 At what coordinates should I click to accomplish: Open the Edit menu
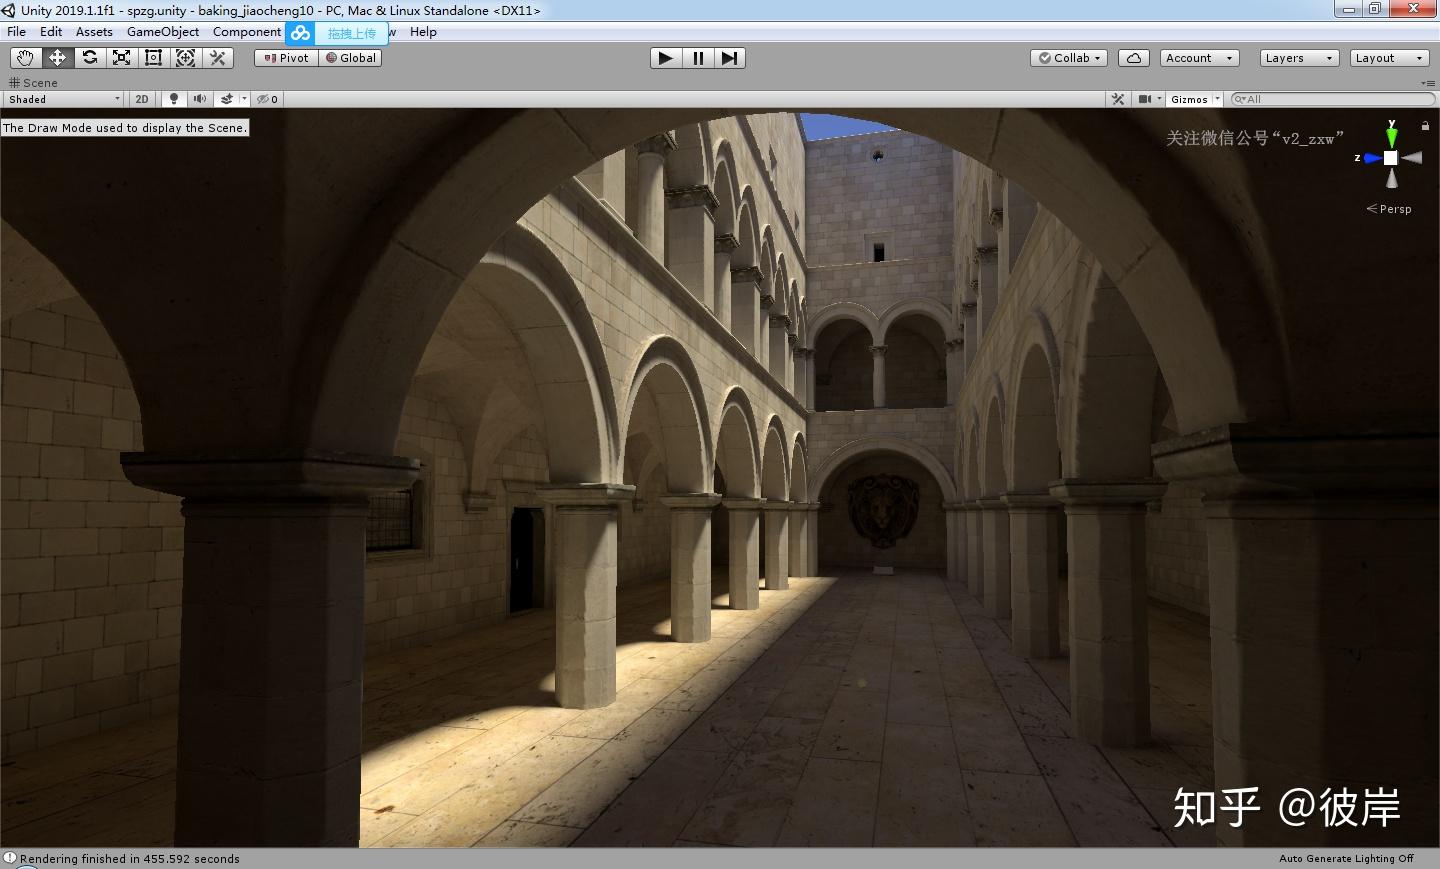pos(51,32)
